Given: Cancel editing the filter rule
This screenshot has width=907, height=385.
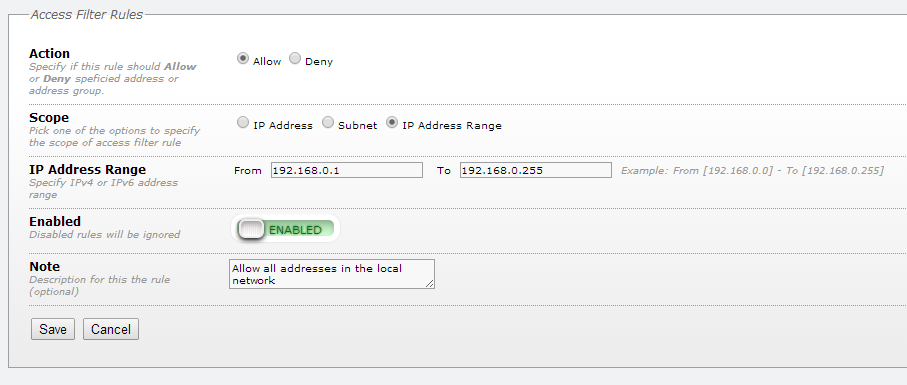Looking at the screenshot, I should (110, 329).
